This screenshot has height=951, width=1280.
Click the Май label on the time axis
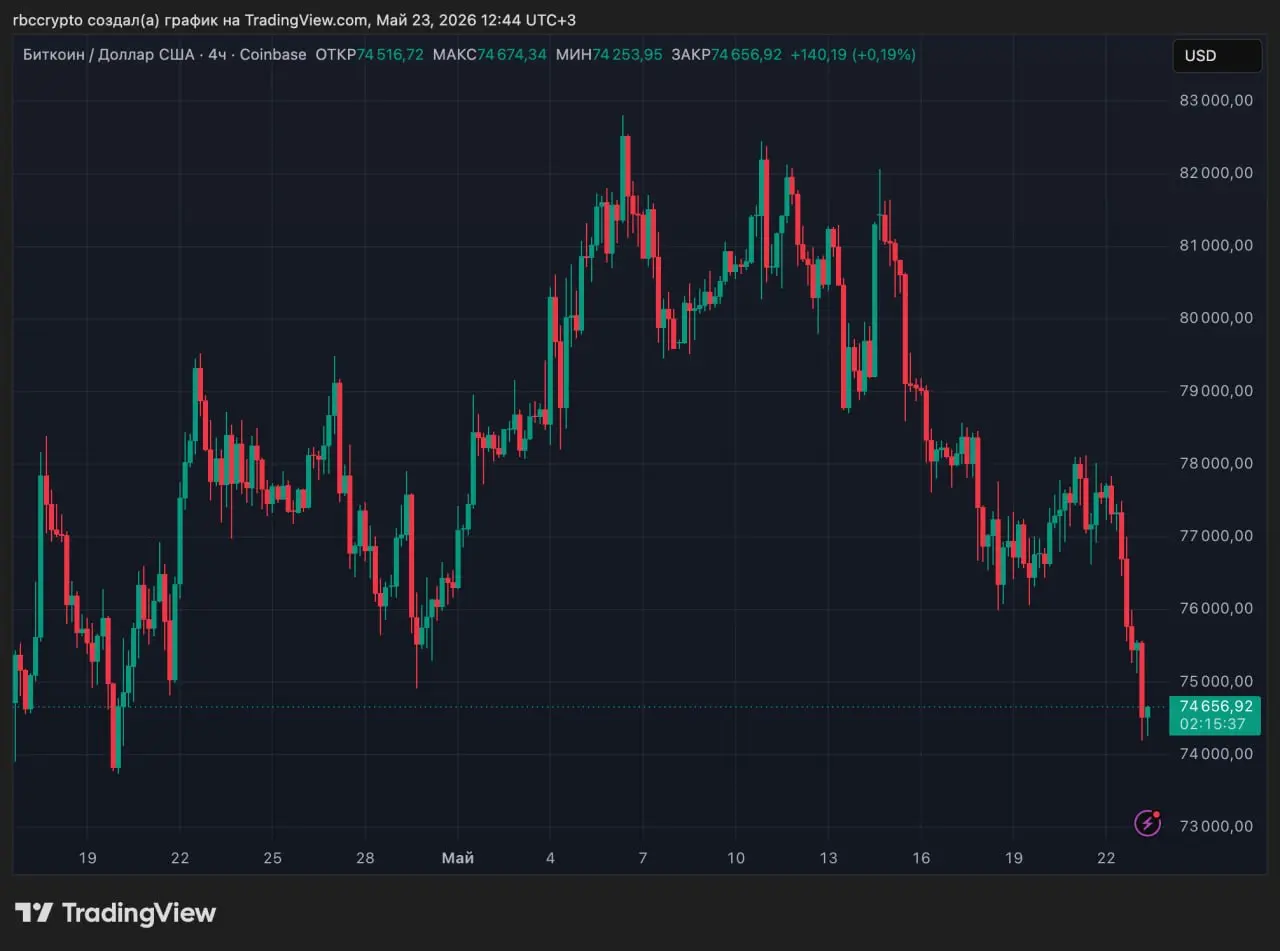[458, 858]
